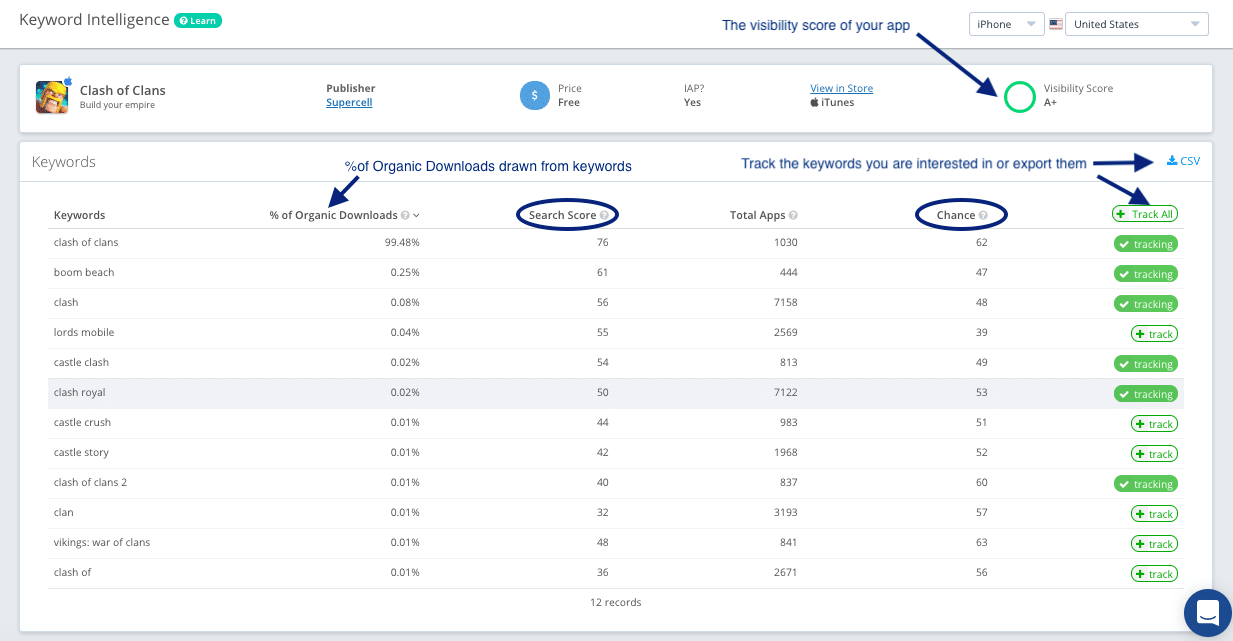Track the clash of keyword

point(1154,574)
